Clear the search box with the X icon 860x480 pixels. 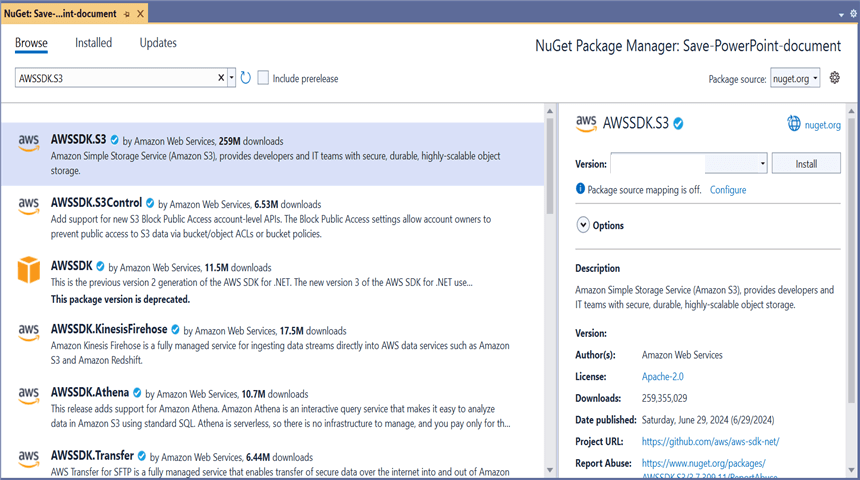(221, 78)
